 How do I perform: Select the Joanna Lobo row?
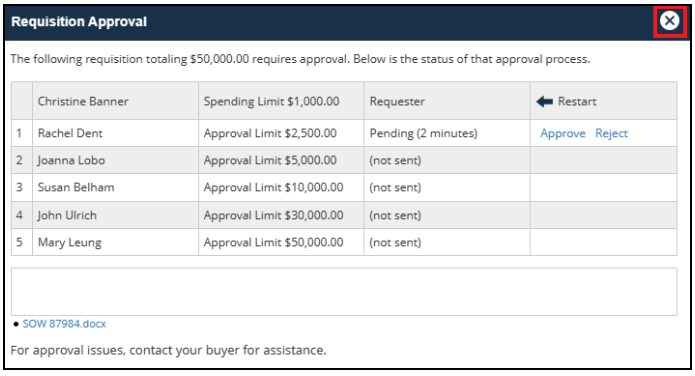coord(344,160)
